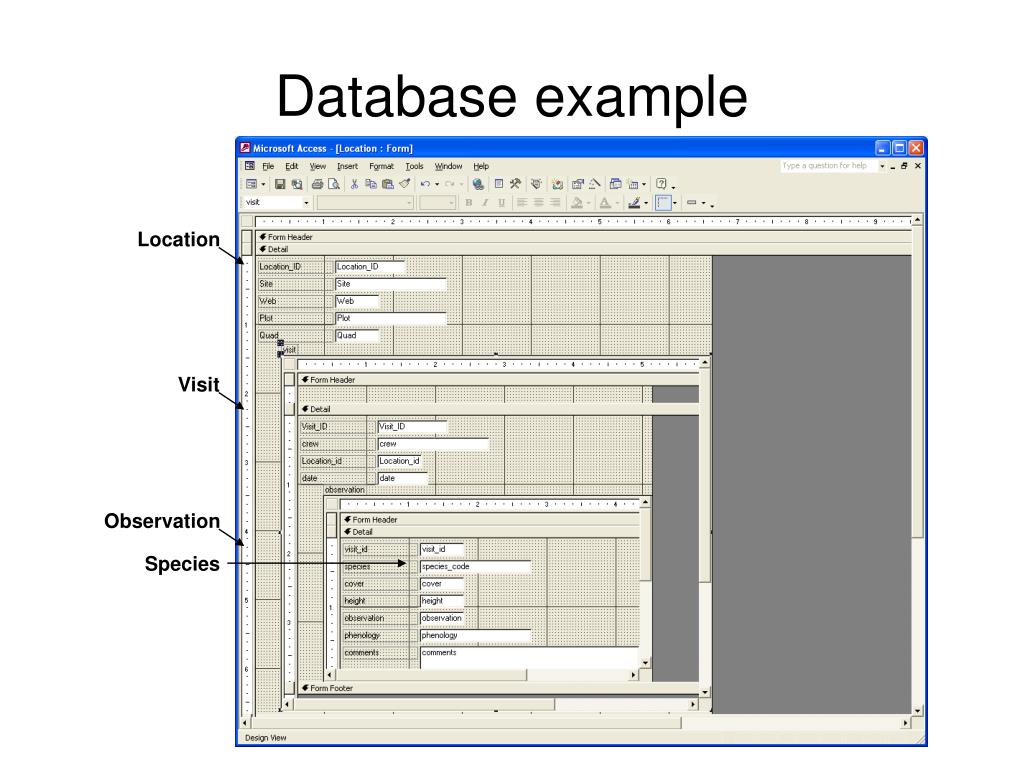Click in the Type a question for help box
The width and height of the screenshot is (1024, 768).
pos(826,166)
